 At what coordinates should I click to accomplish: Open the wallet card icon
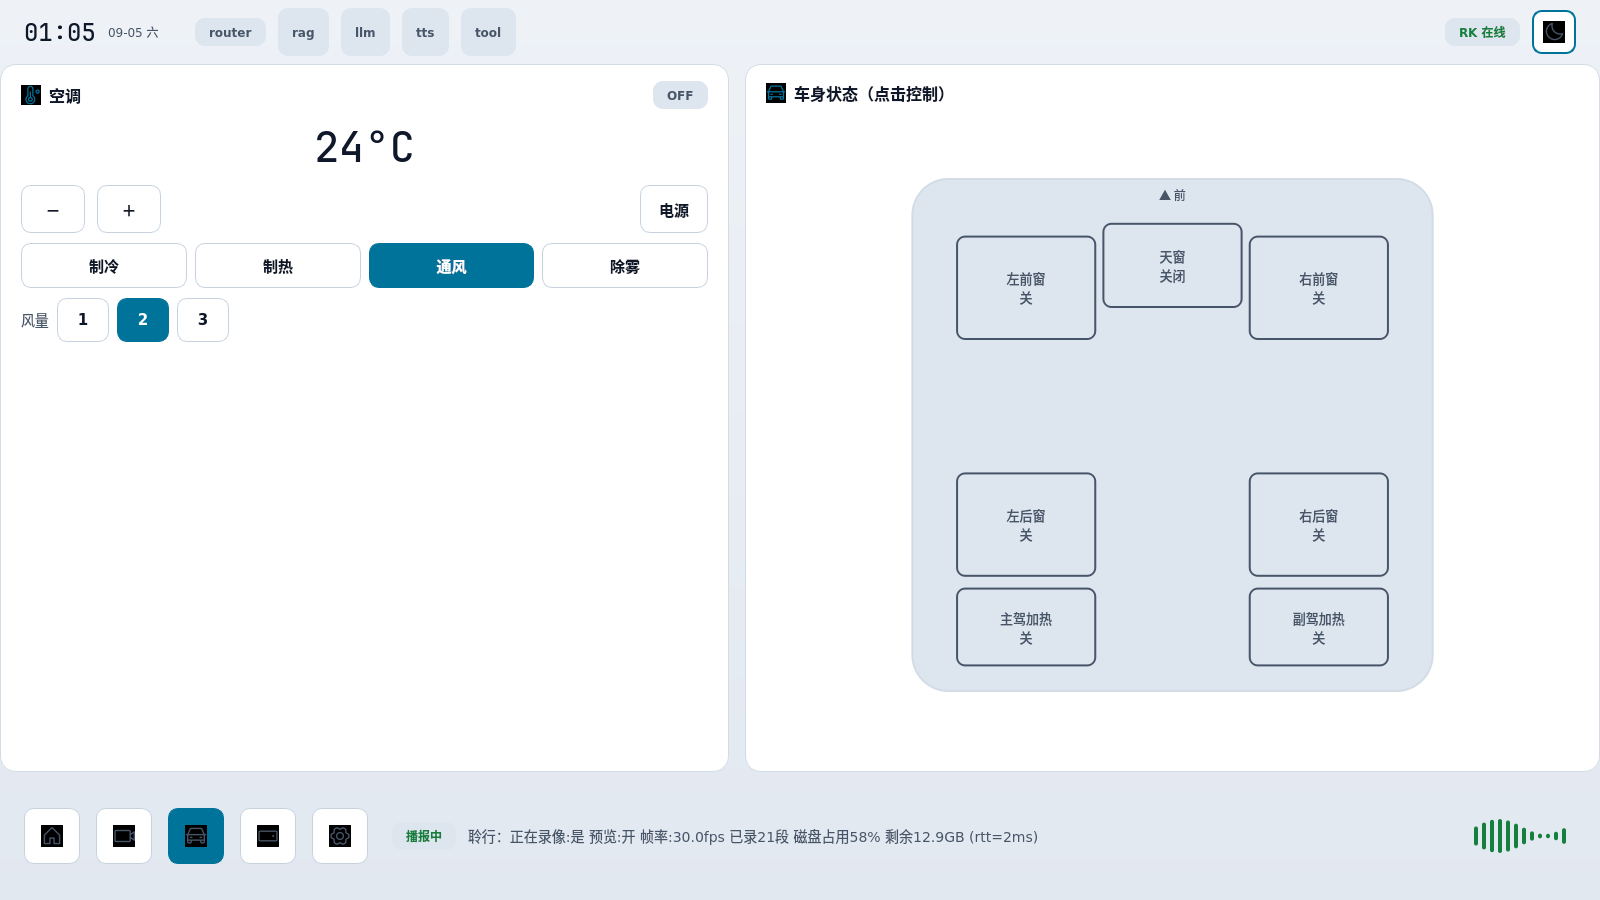268,836
